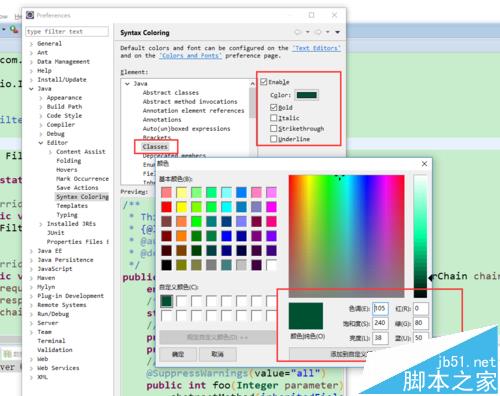Image resolution: width=500 pixels, height=396 pixels.
Task: Collapse the Java group in Element list
Action: [x=127, y=84]
